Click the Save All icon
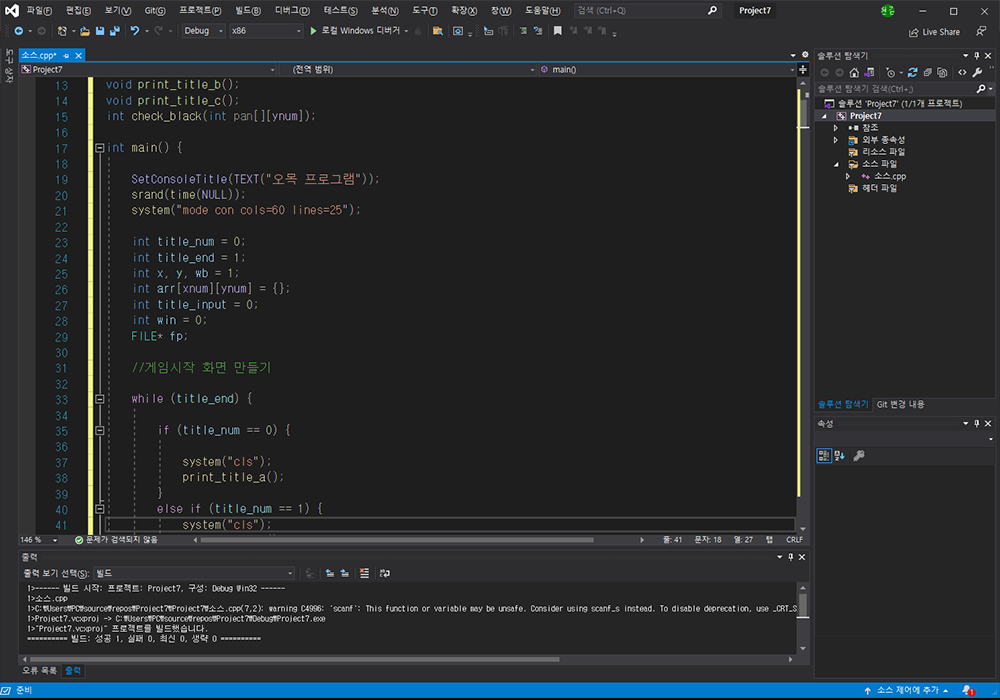The width and height of the screenshot is (1000, 700). [115, 31]
